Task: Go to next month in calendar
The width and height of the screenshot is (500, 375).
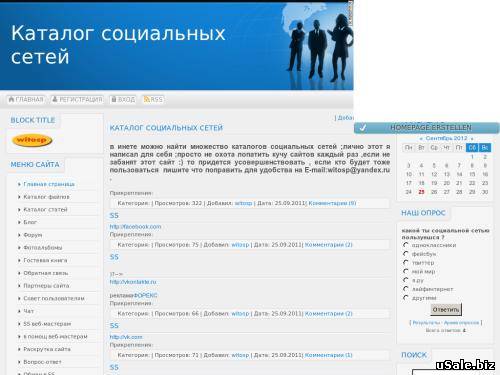Action: click(x=472, y=138)
